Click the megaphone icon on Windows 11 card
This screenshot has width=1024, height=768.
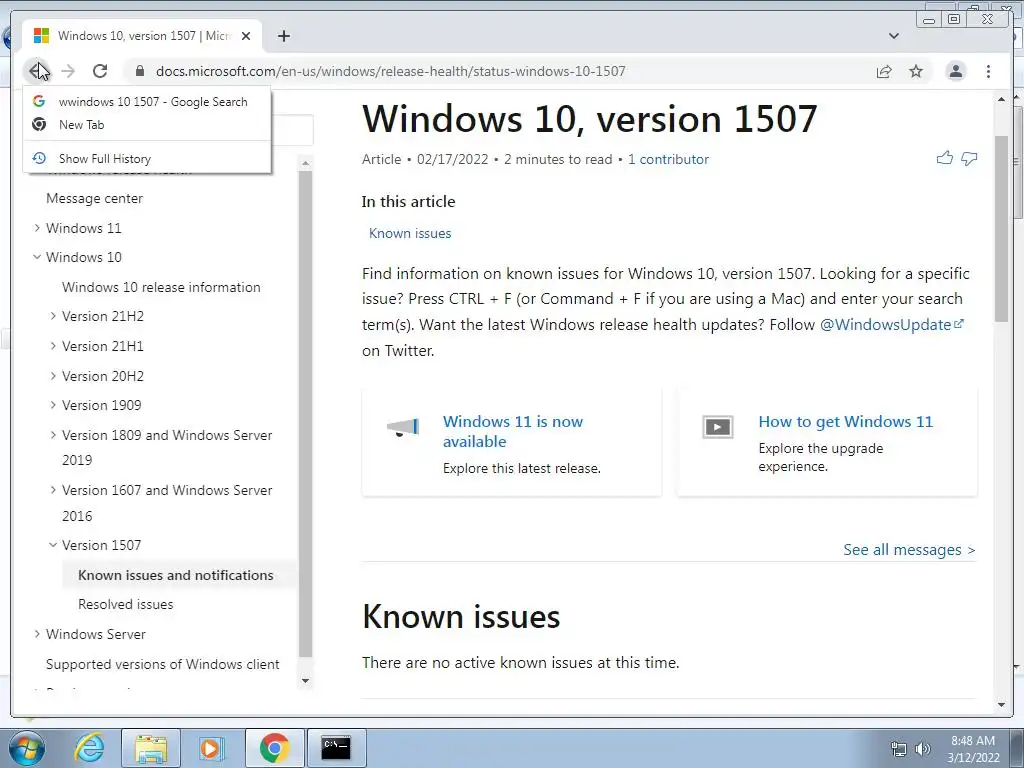click(402, 428)
